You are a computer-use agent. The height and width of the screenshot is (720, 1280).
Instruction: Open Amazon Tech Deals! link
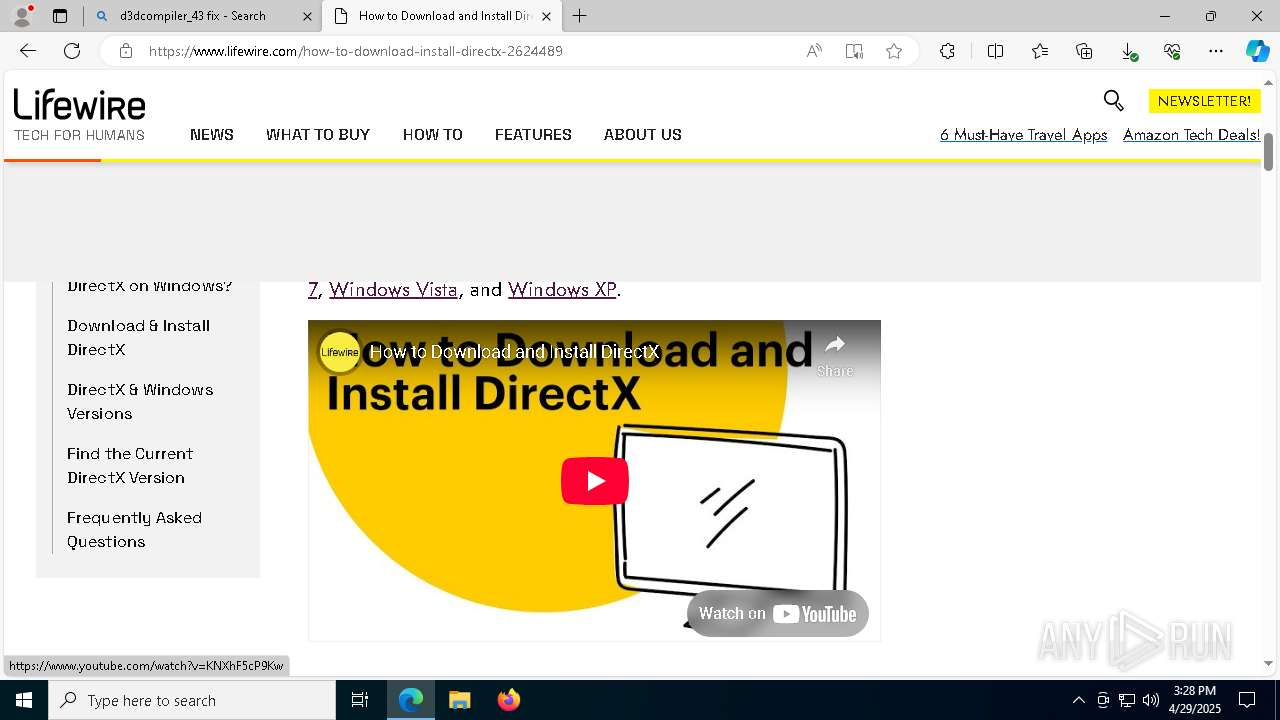[1191, 134]
